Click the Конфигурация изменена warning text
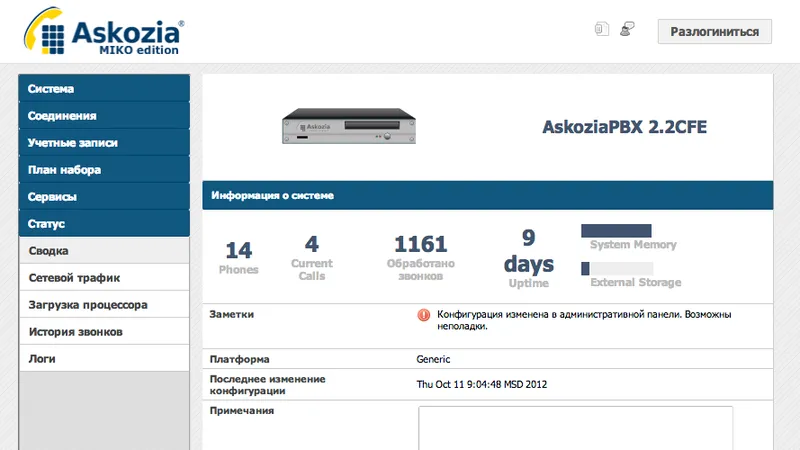Image resolution: width=800 pixels, height=450 pixels. [584, 320]
